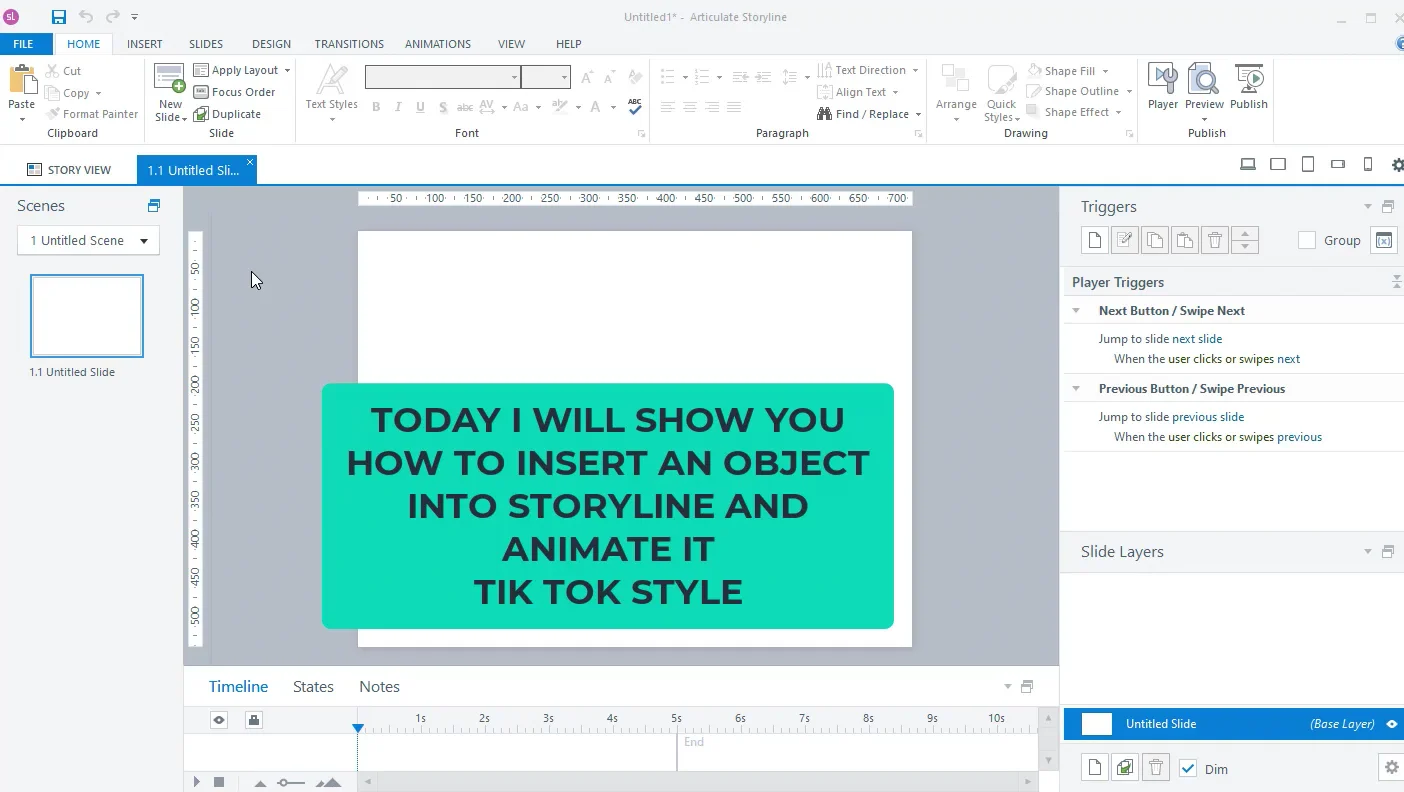The height and width of the screenshot is (792, 1404).
Task: Create a new trigger
Action: tap(1095, 240)
